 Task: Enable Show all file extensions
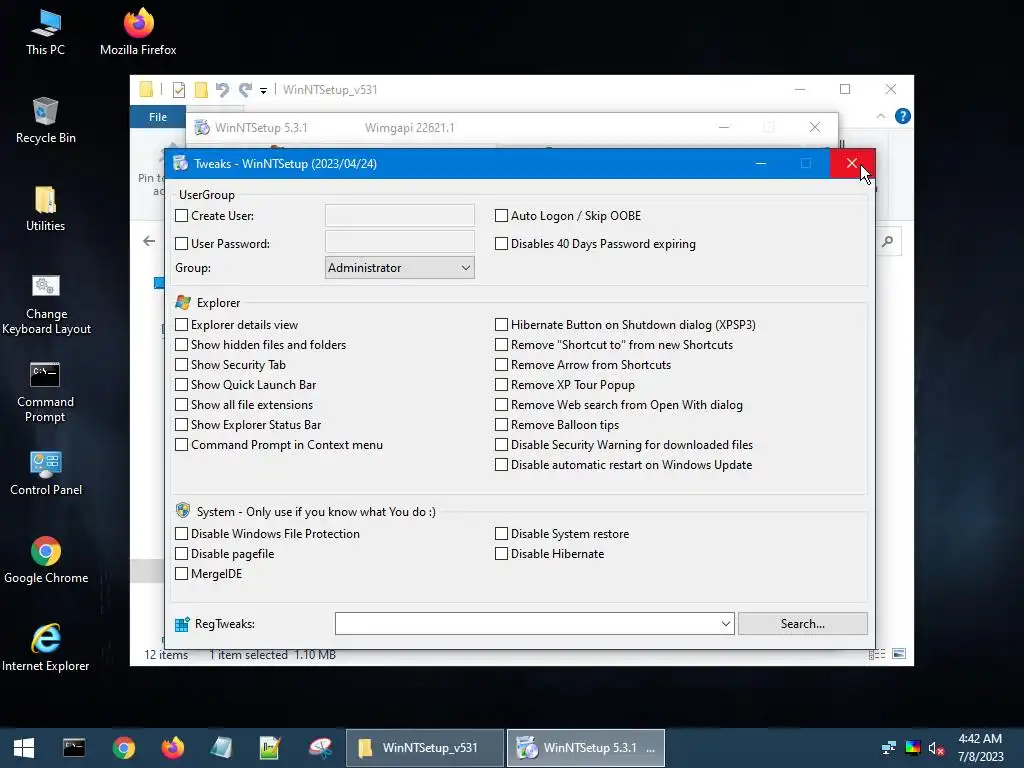182,405
